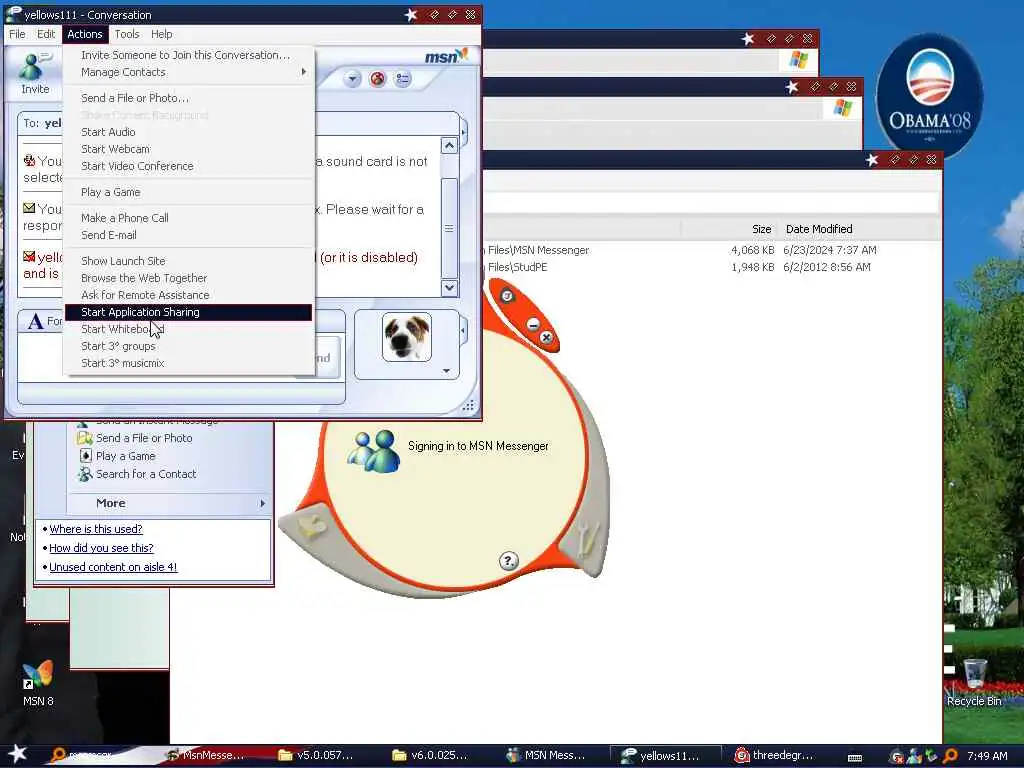Collapse the side panel arrow near To field
This screenshot has height=768, width=1024.
coord(464,133)
